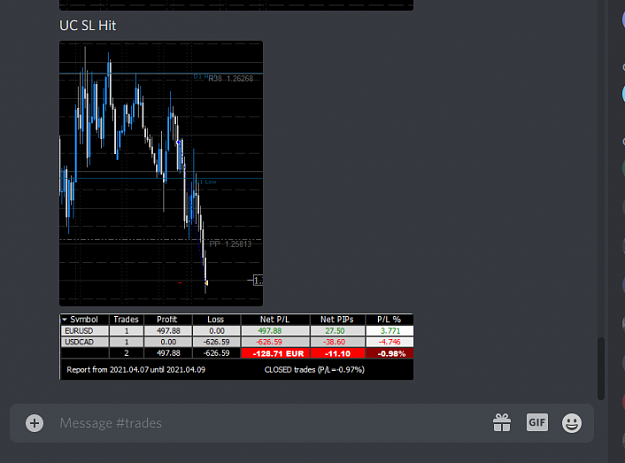Click the -38.60 net pips value
The height and width of the screenshot is (463, 625).
(334, 342)
